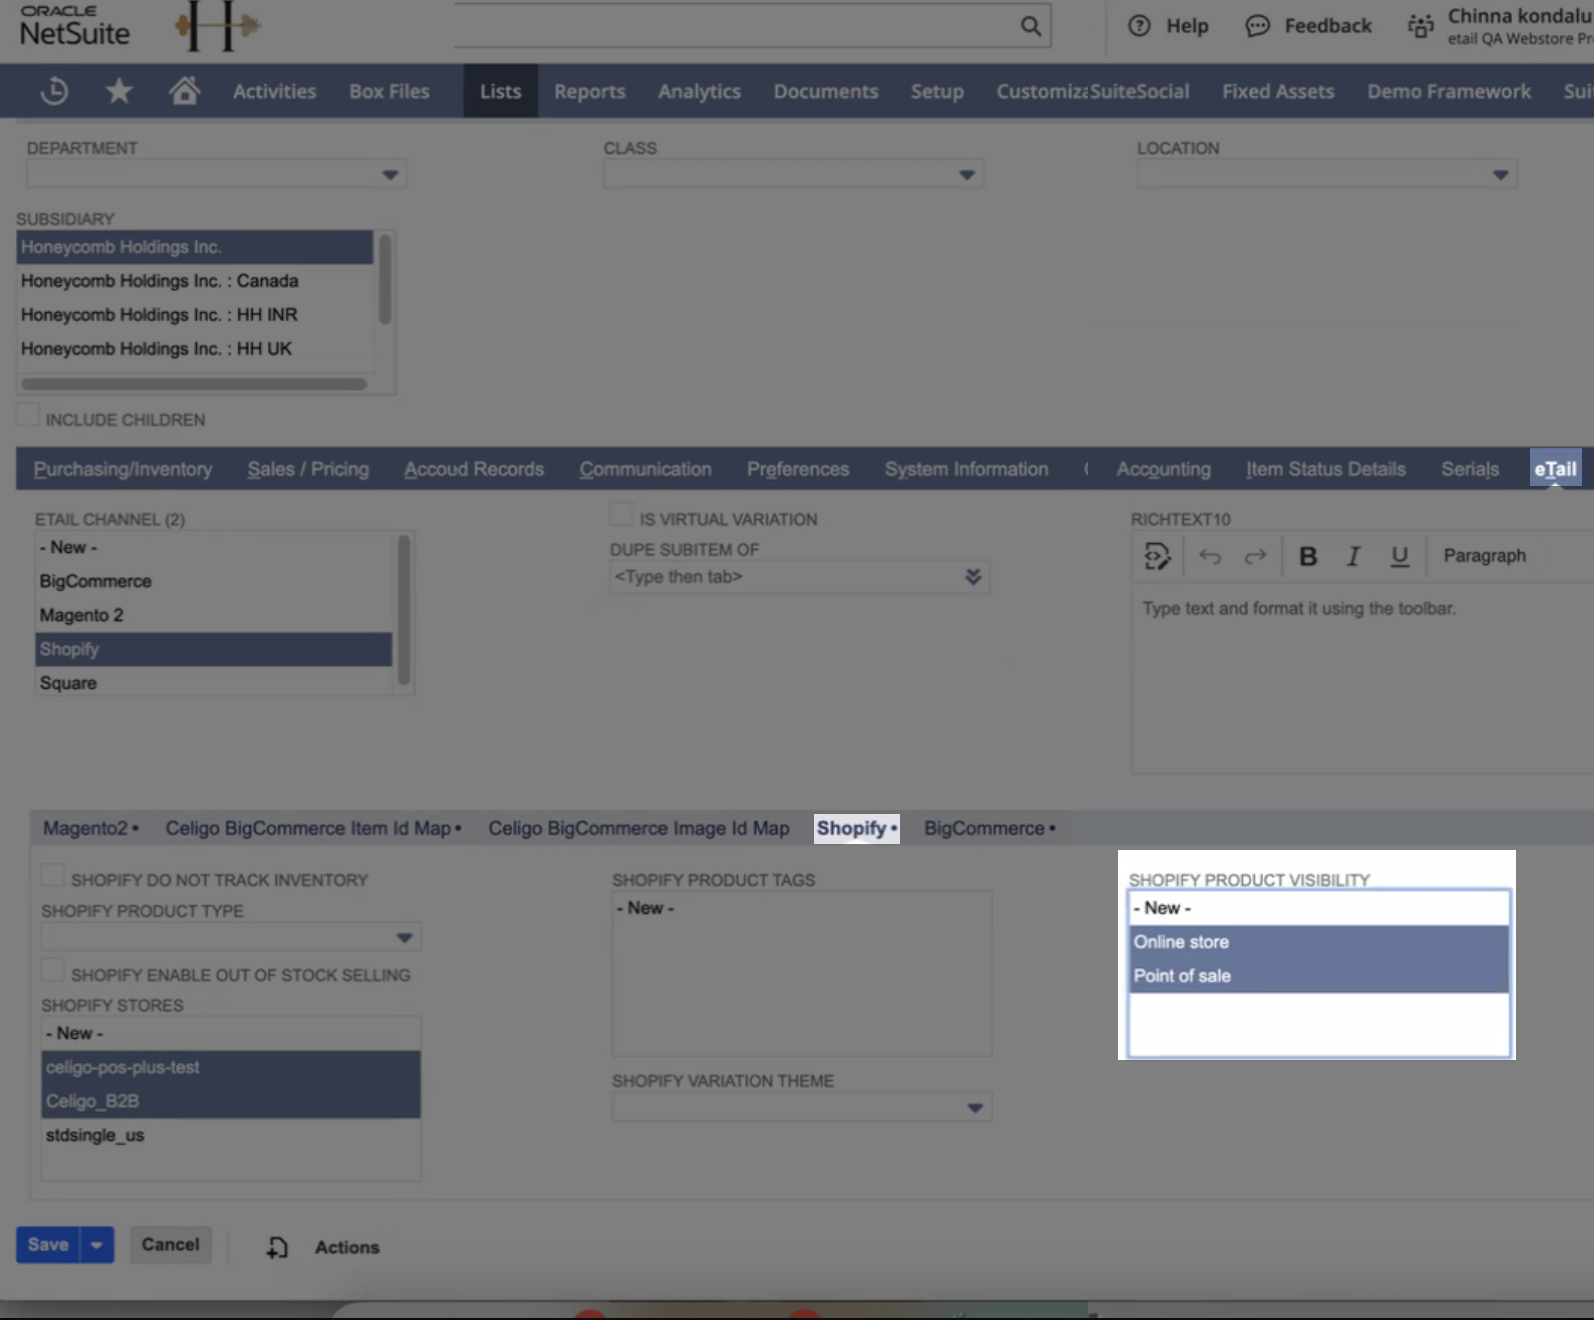Open the Save button dropdown arrow
The image size is (1594, 1320).
[x=97, y=1245]
